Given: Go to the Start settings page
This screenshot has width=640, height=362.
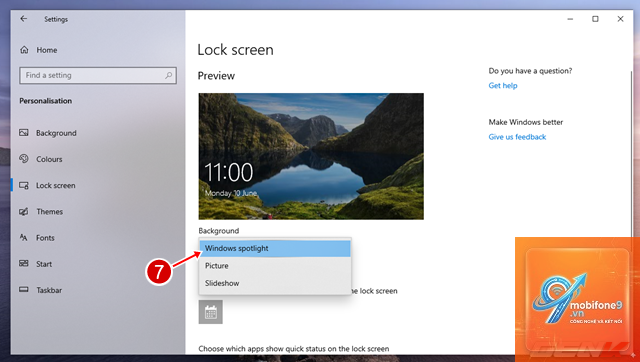Looking at the screenshot, I should [x=44, y=264].
